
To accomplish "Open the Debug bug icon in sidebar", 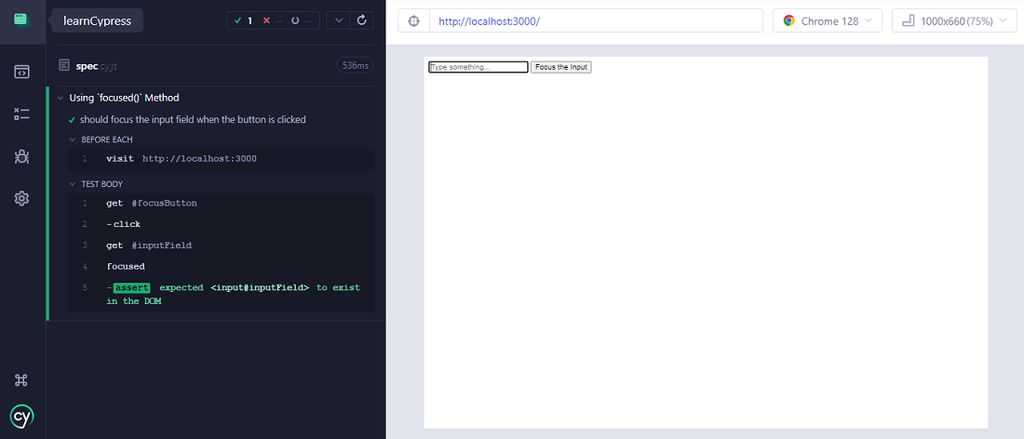I will pos(22,156).
